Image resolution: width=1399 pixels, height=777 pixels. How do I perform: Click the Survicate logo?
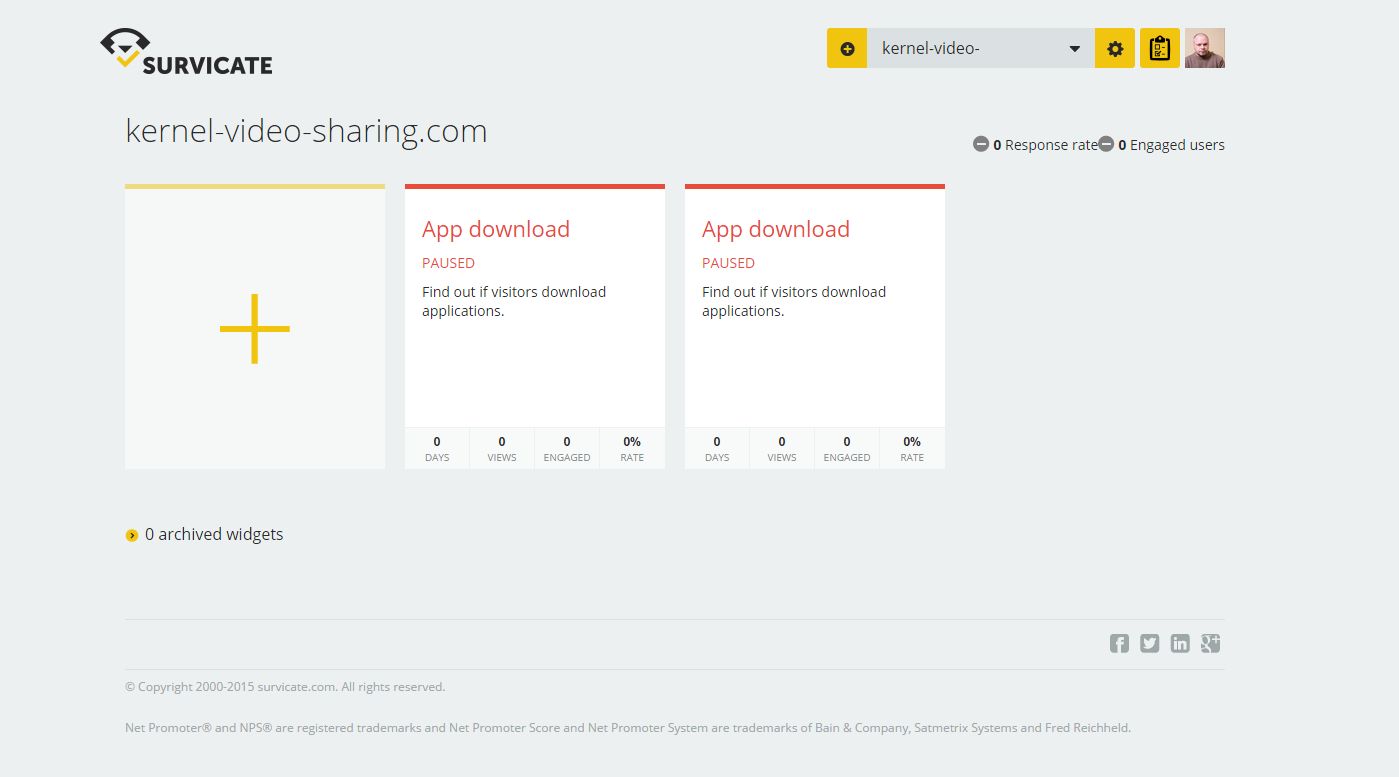point(186,52)
